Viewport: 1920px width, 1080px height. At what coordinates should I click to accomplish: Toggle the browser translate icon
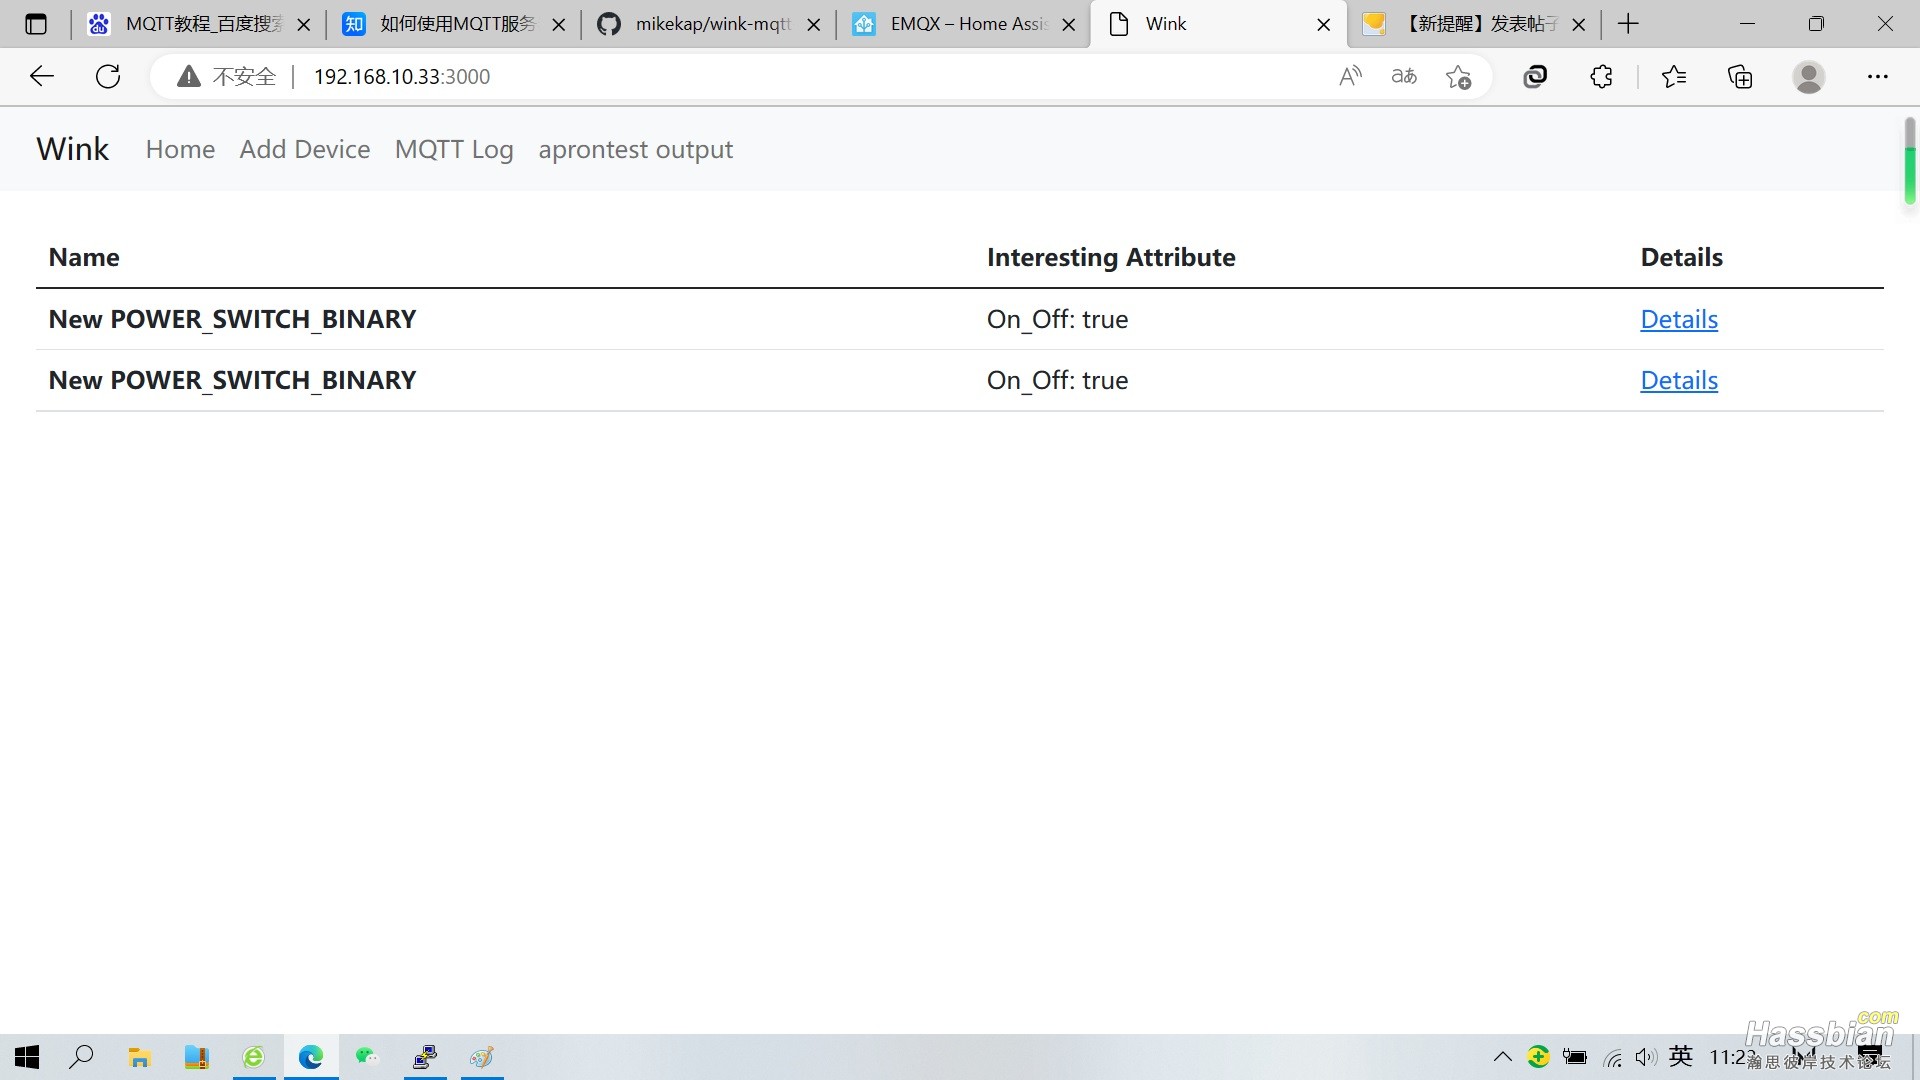(1403, 76)
